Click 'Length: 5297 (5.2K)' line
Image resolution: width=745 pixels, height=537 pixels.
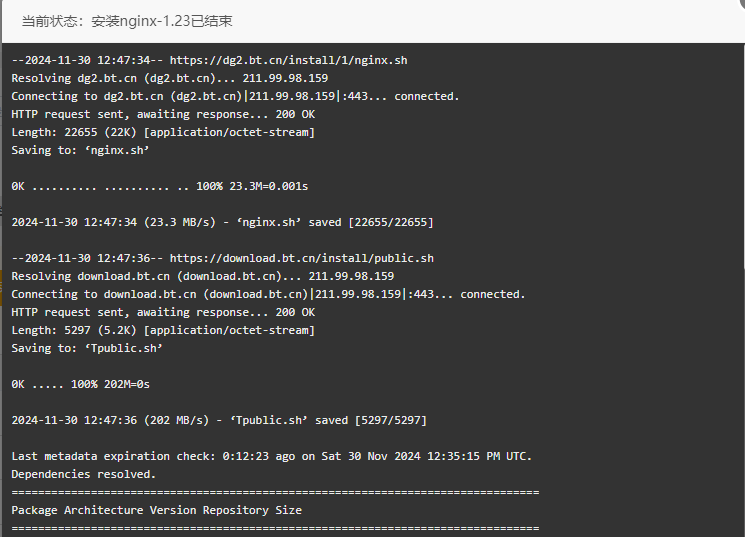click(x=163, y=331)
